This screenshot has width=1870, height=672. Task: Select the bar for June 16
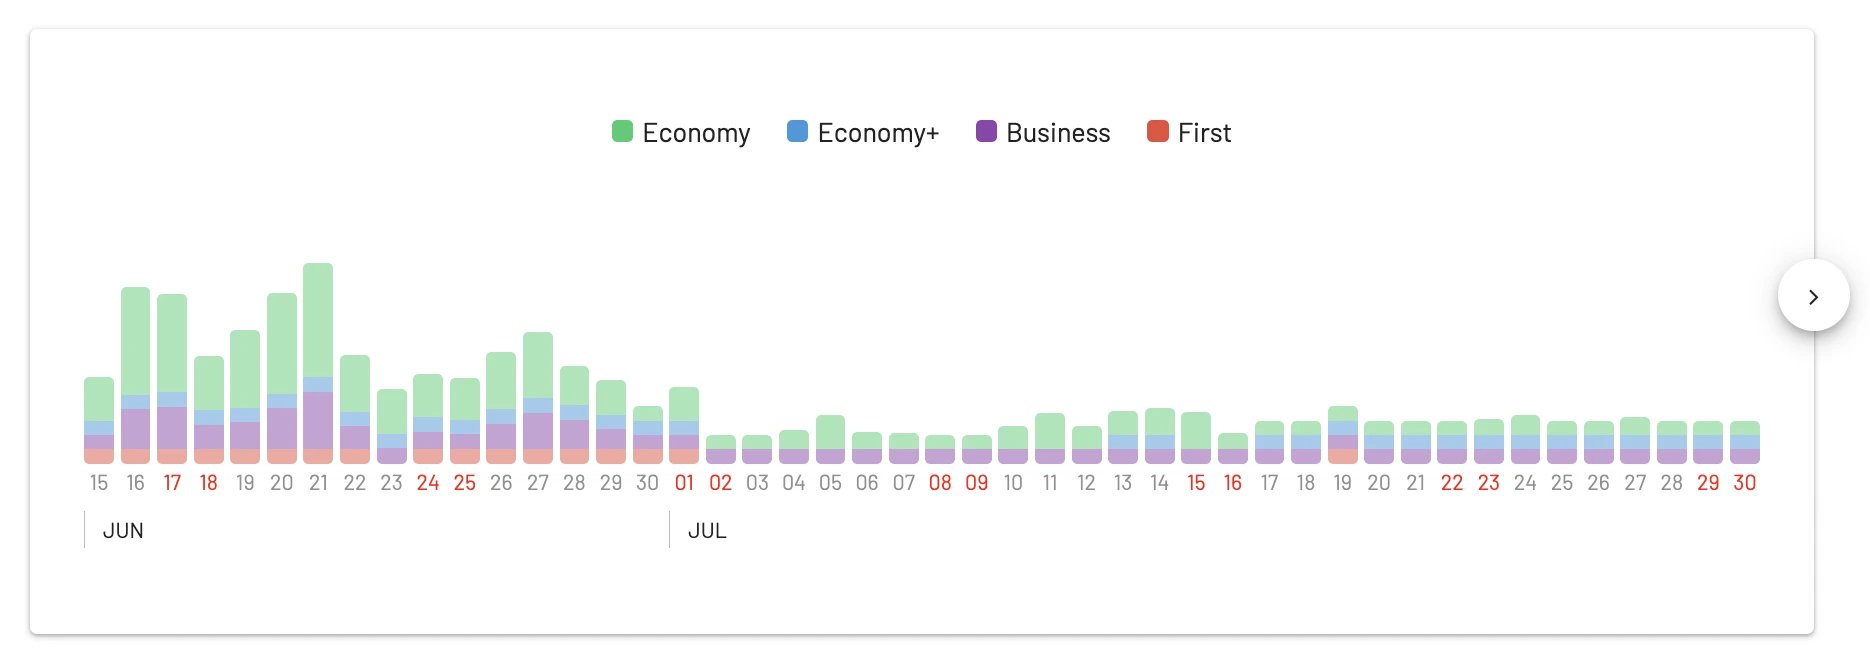pos(135,375)
